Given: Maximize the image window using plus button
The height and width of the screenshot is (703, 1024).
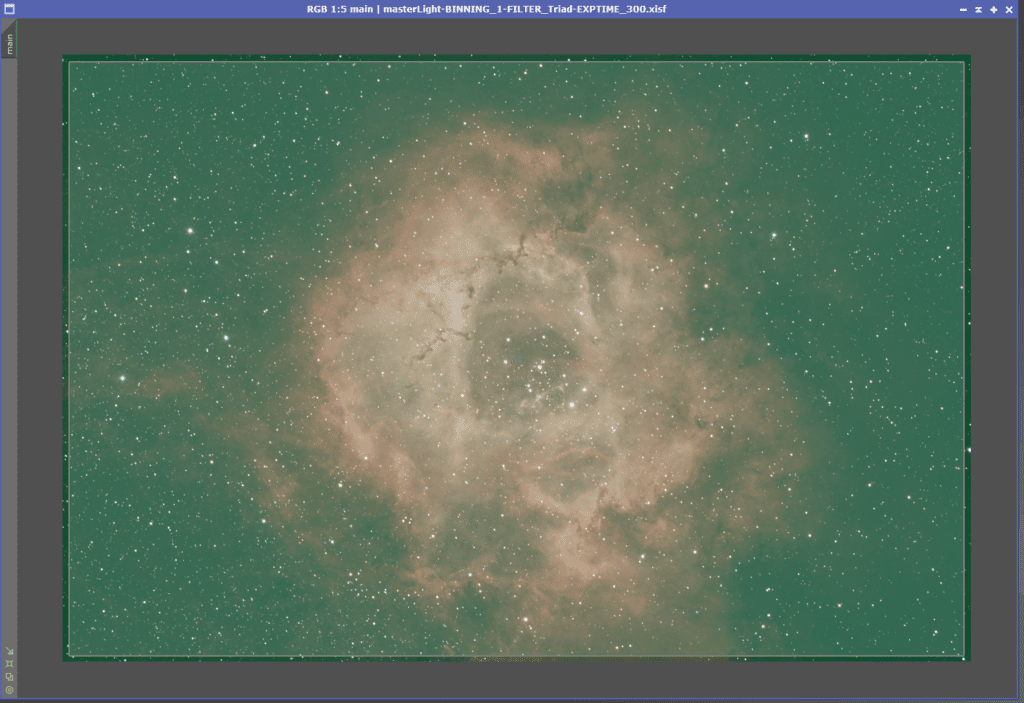Looking at the screenshot, I should coord(993,9).
